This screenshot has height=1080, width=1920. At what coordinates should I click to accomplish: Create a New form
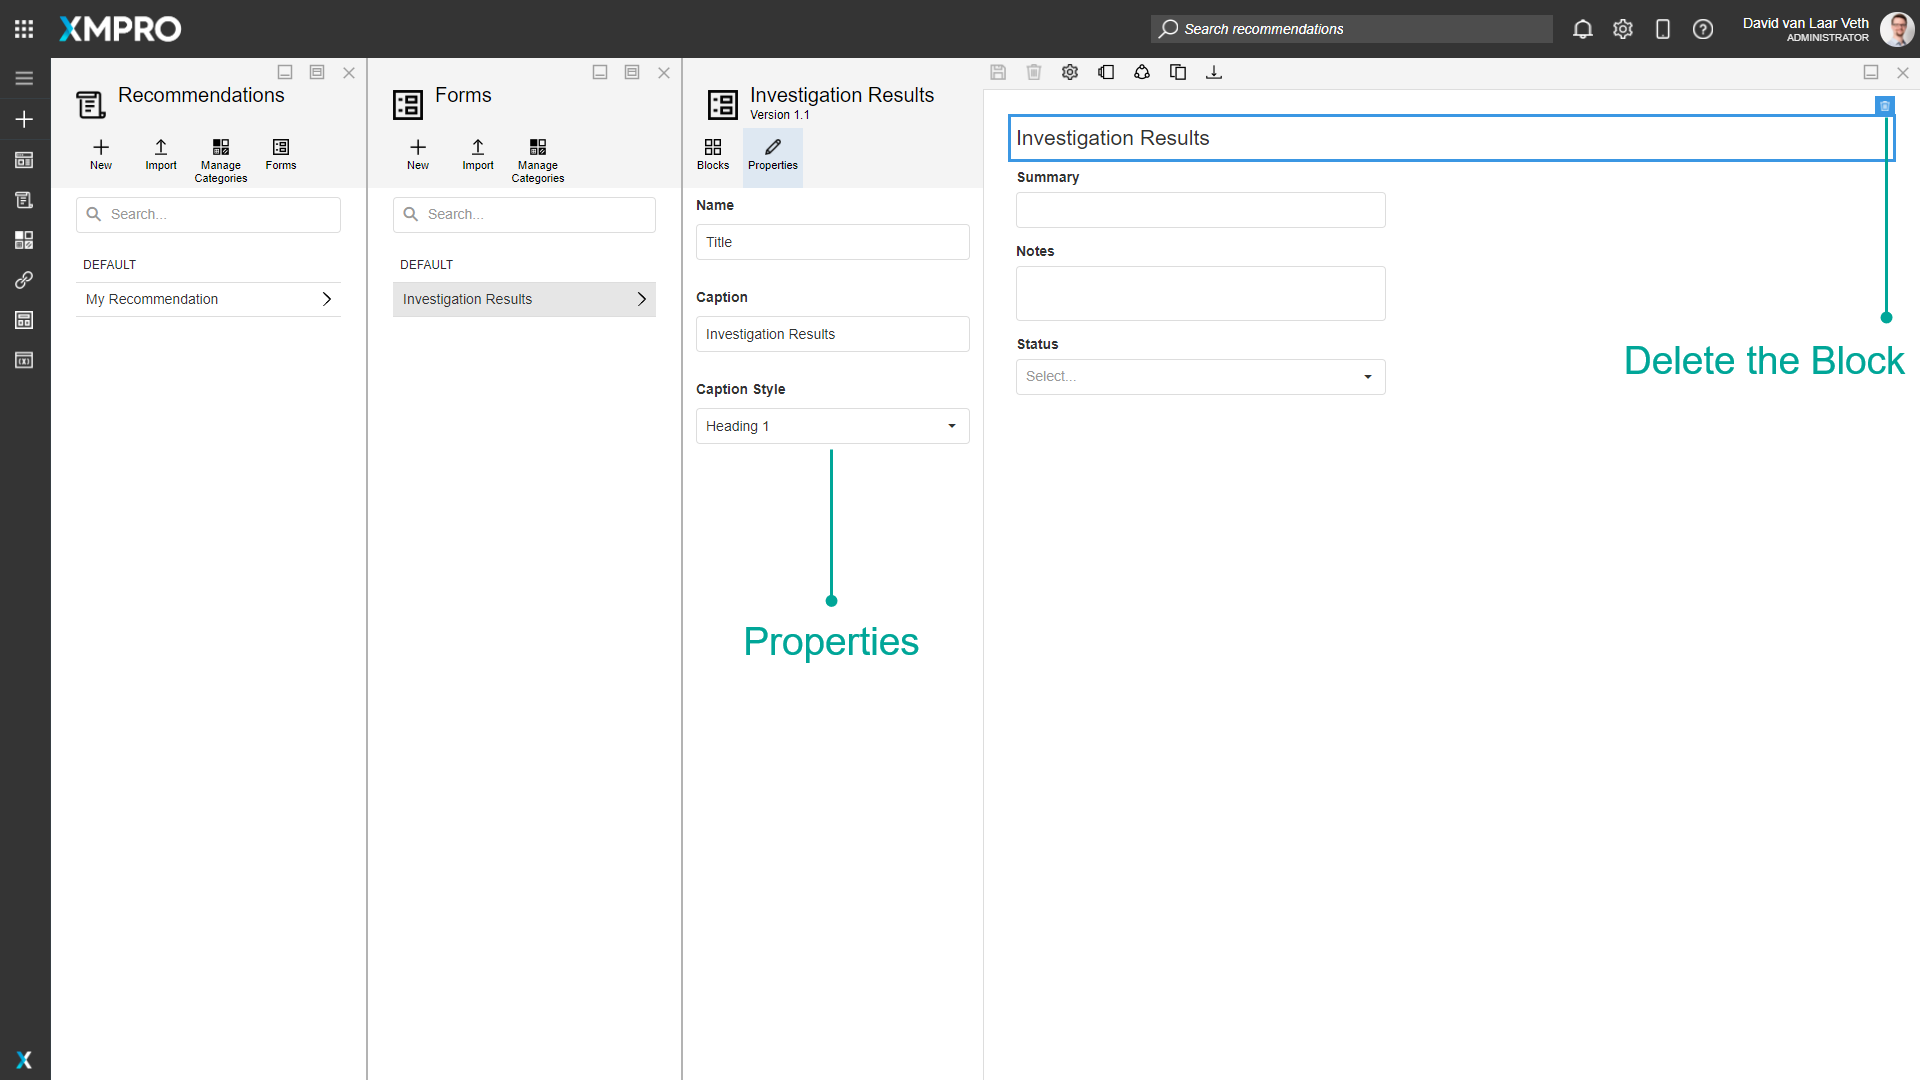point(417,155)
